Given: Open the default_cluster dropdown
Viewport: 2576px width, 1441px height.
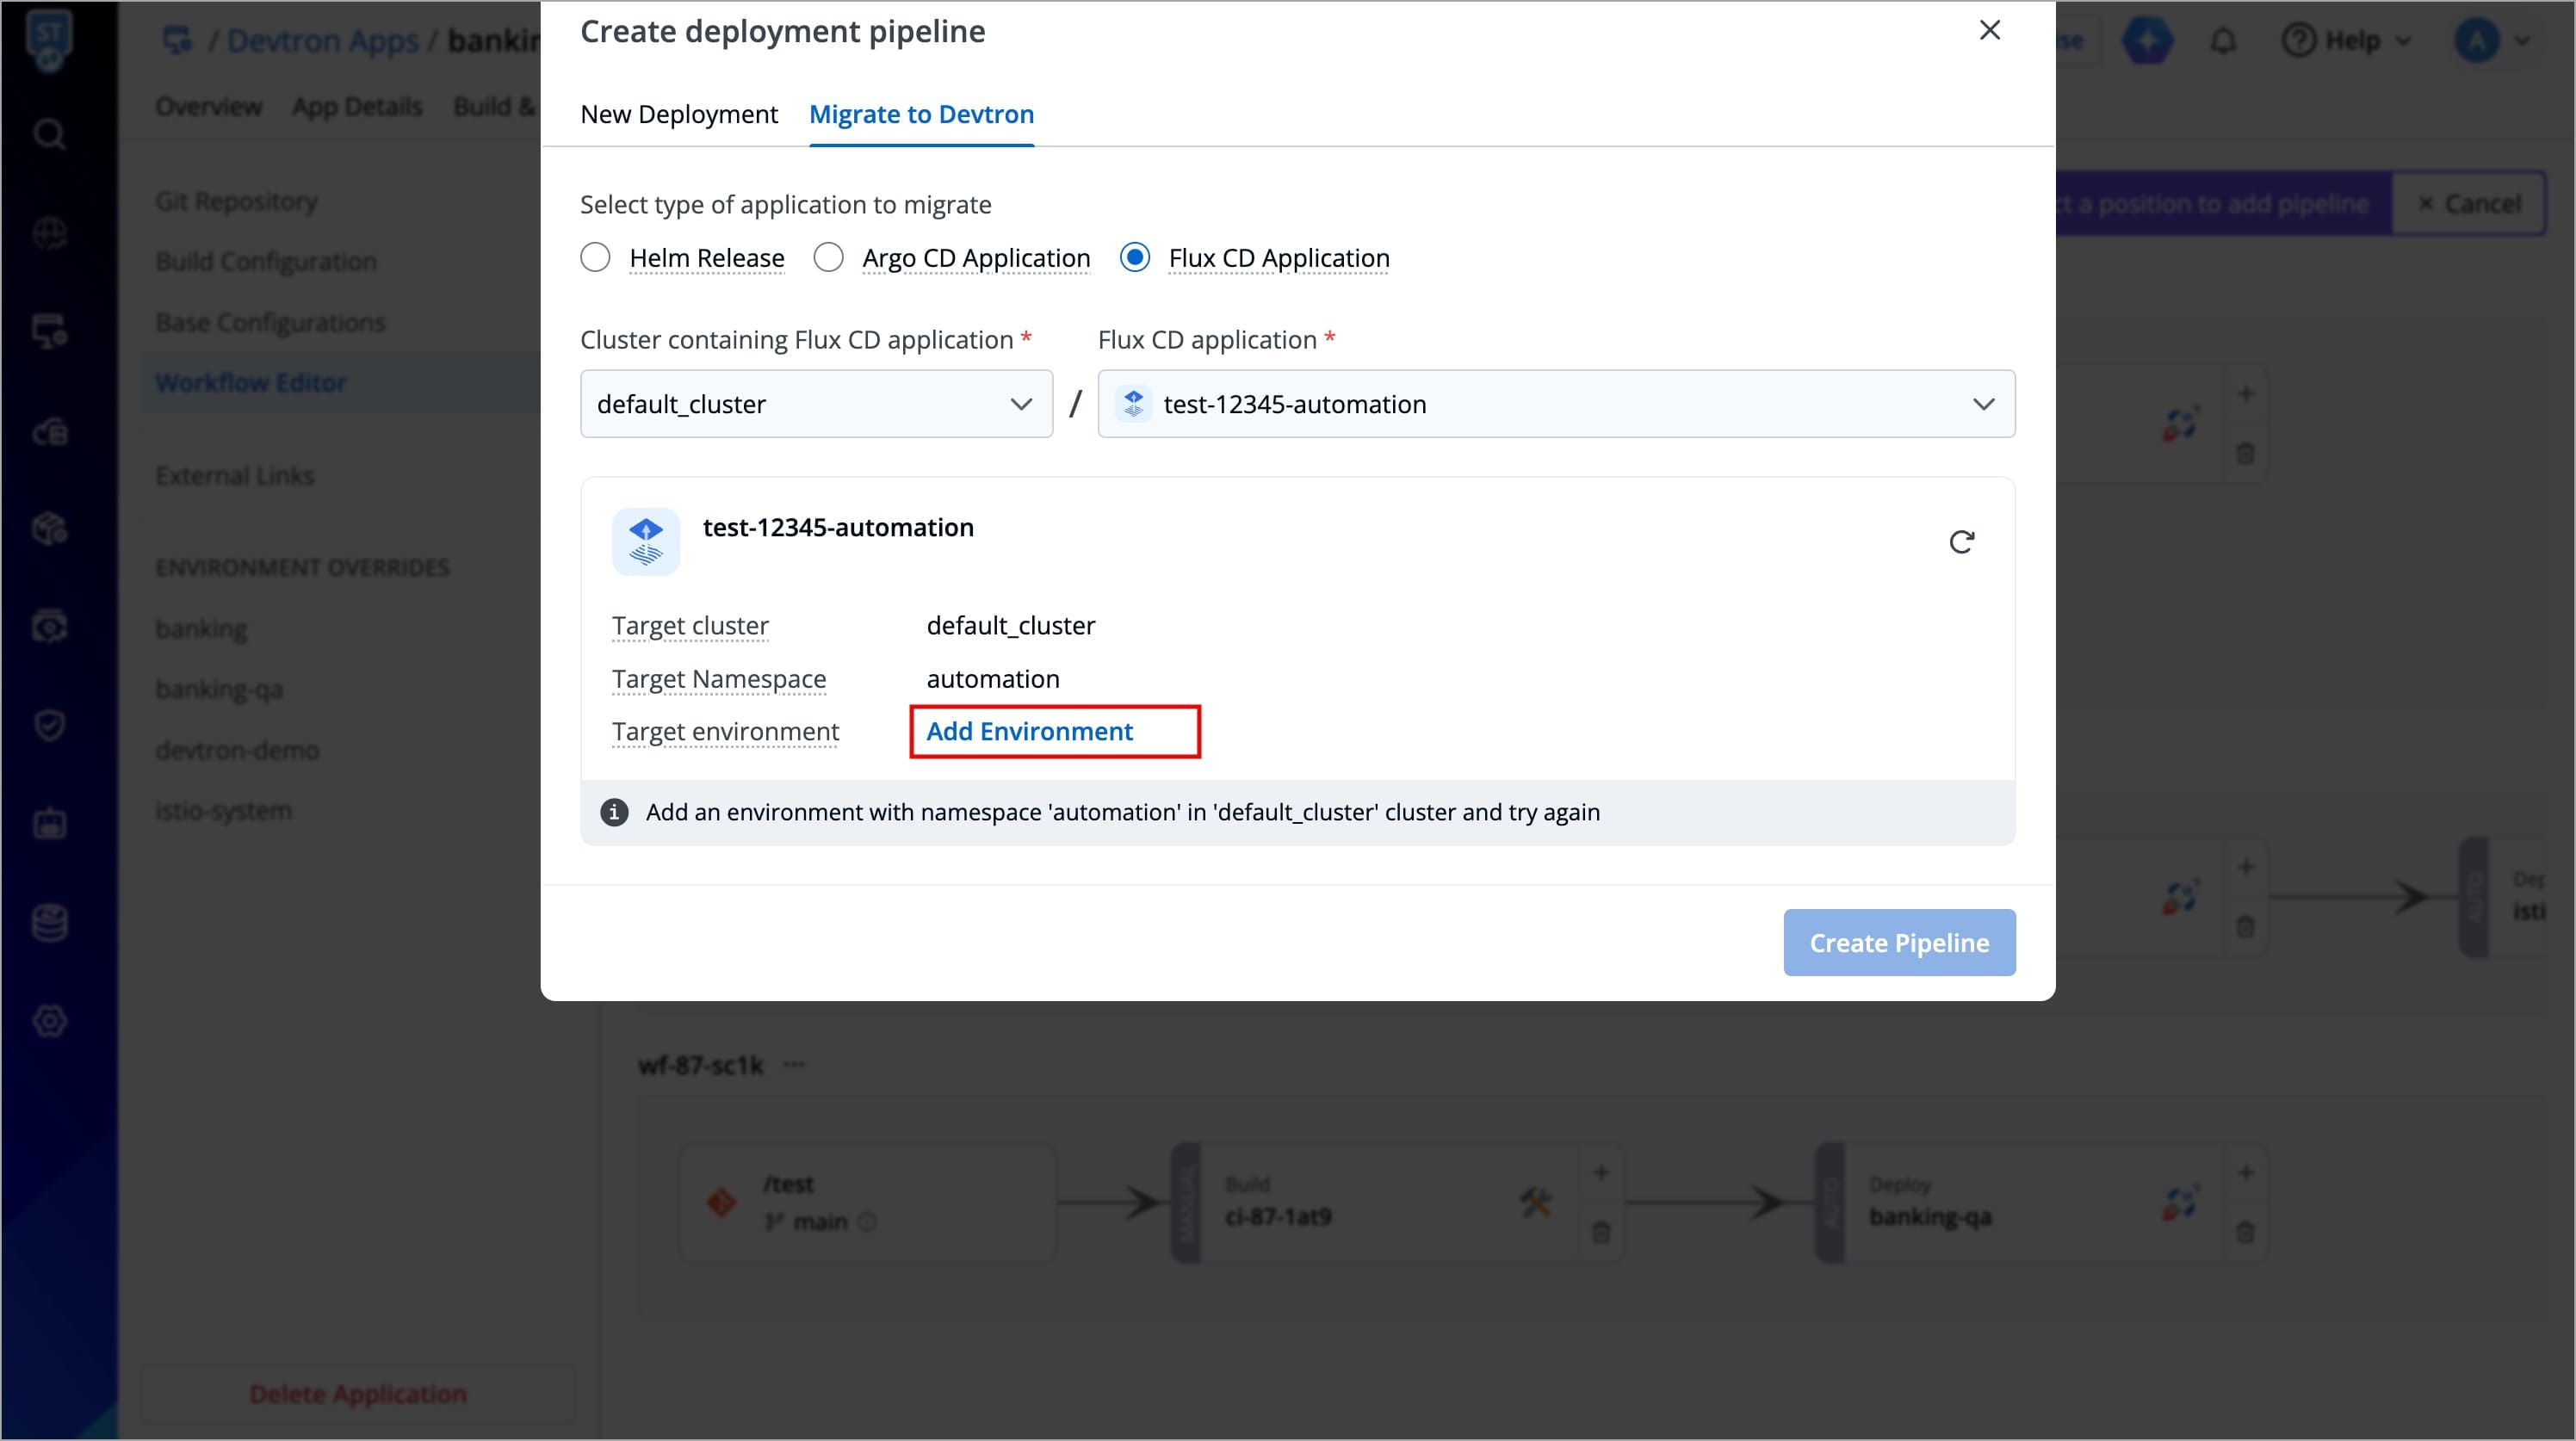Looking at the screenshot, I should click(x=816, y=404).
